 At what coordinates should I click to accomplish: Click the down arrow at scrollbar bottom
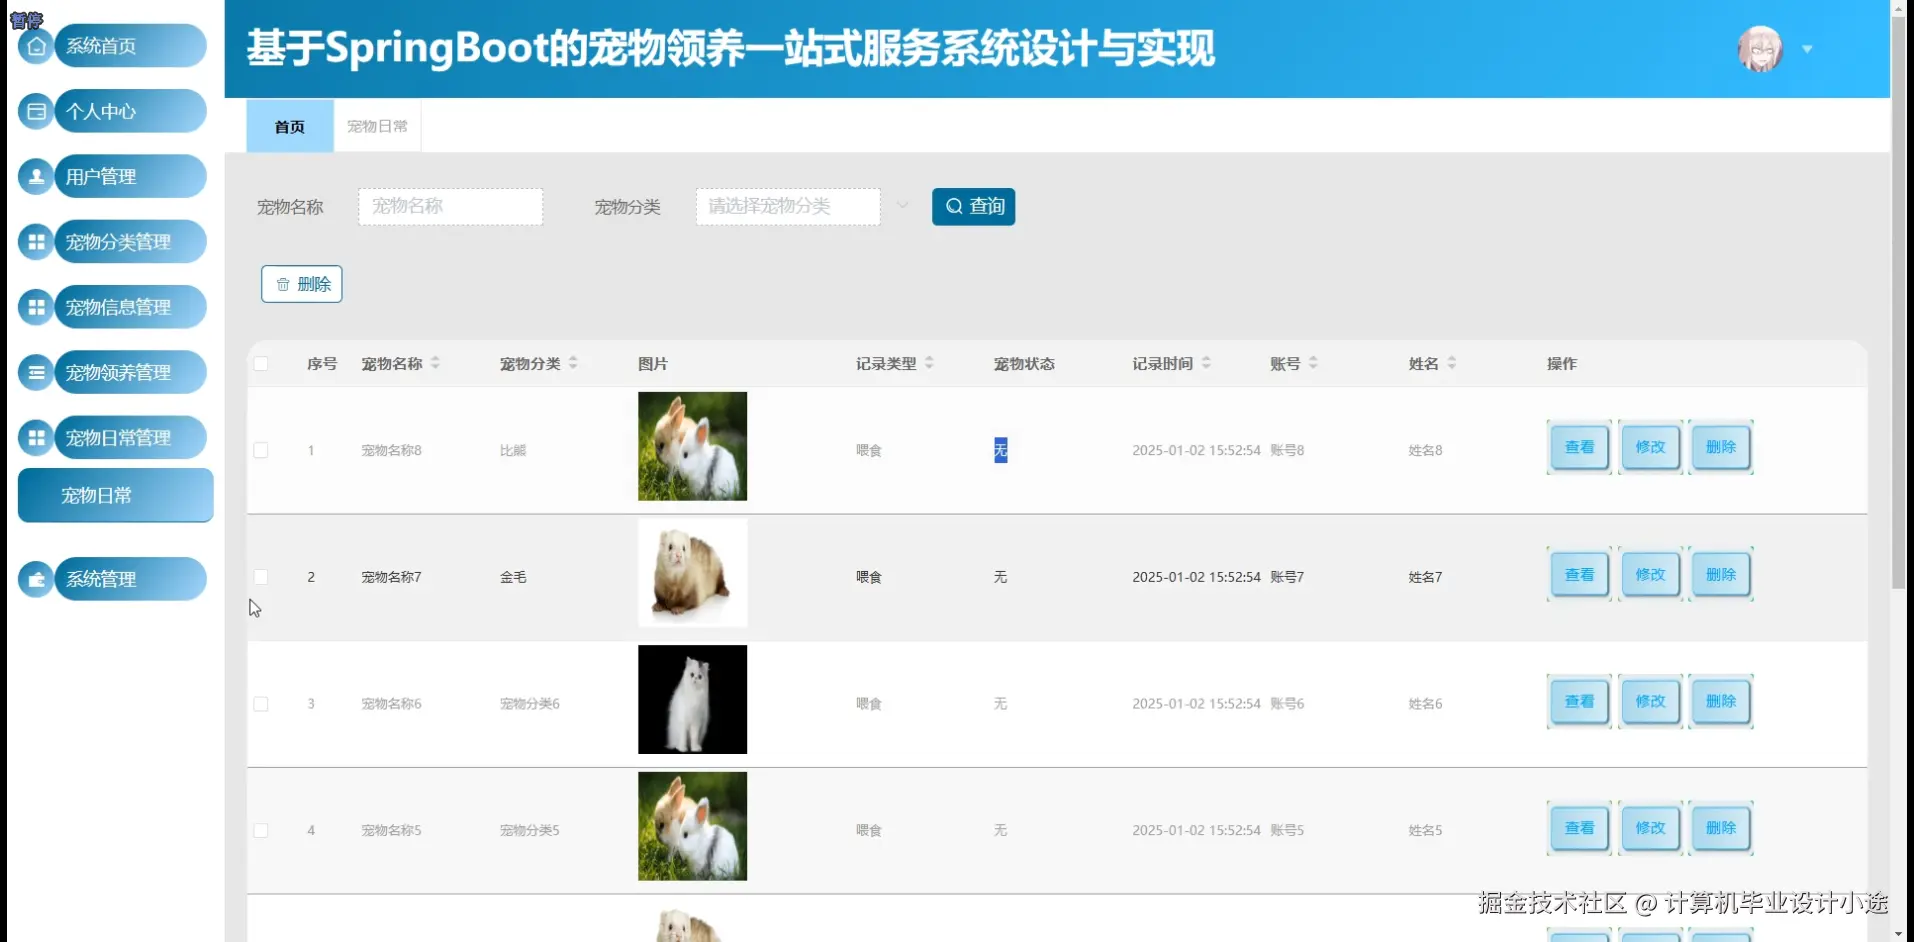[x=1898, y=934]
